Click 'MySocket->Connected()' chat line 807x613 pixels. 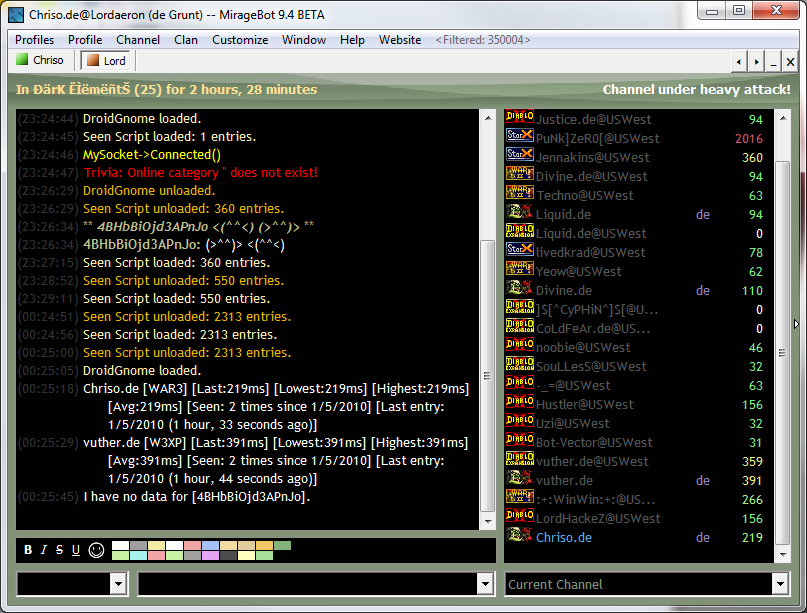click(x=152, y=154)
